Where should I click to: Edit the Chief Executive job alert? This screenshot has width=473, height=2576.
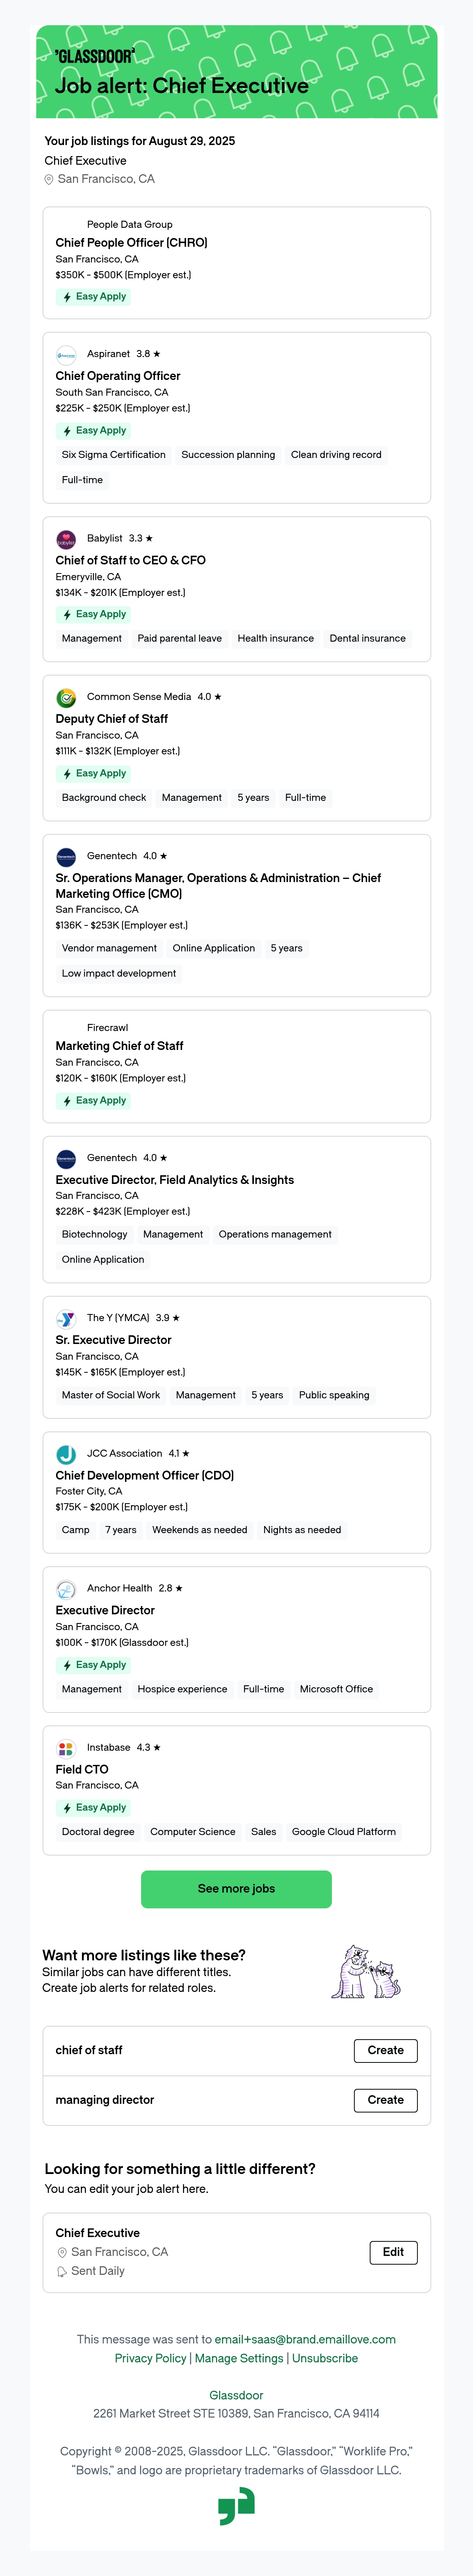pyautogui.click(x=393, y=2252)
